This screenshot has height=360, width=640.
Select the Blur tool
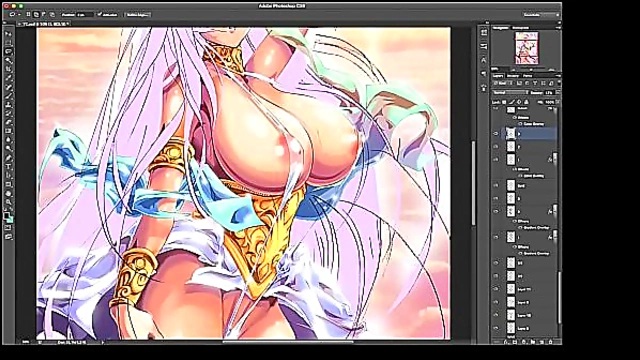point(8,140)
